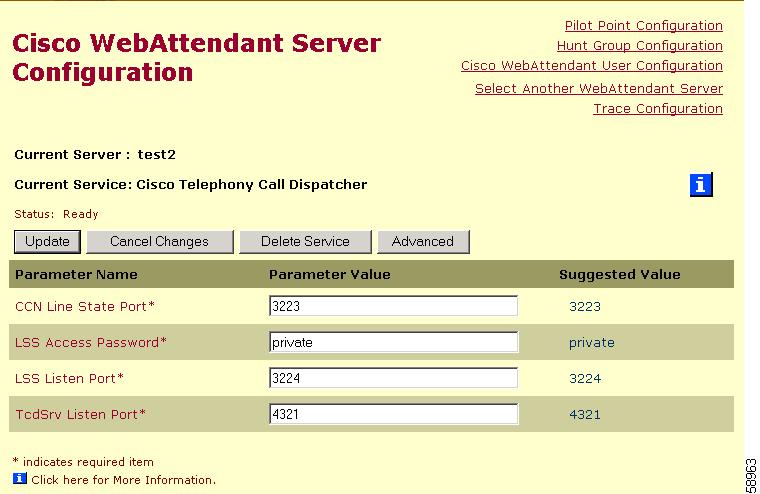This screenshot has width=760, height=494.
Task: Click the Suggested Value column header
Action: 619,275
